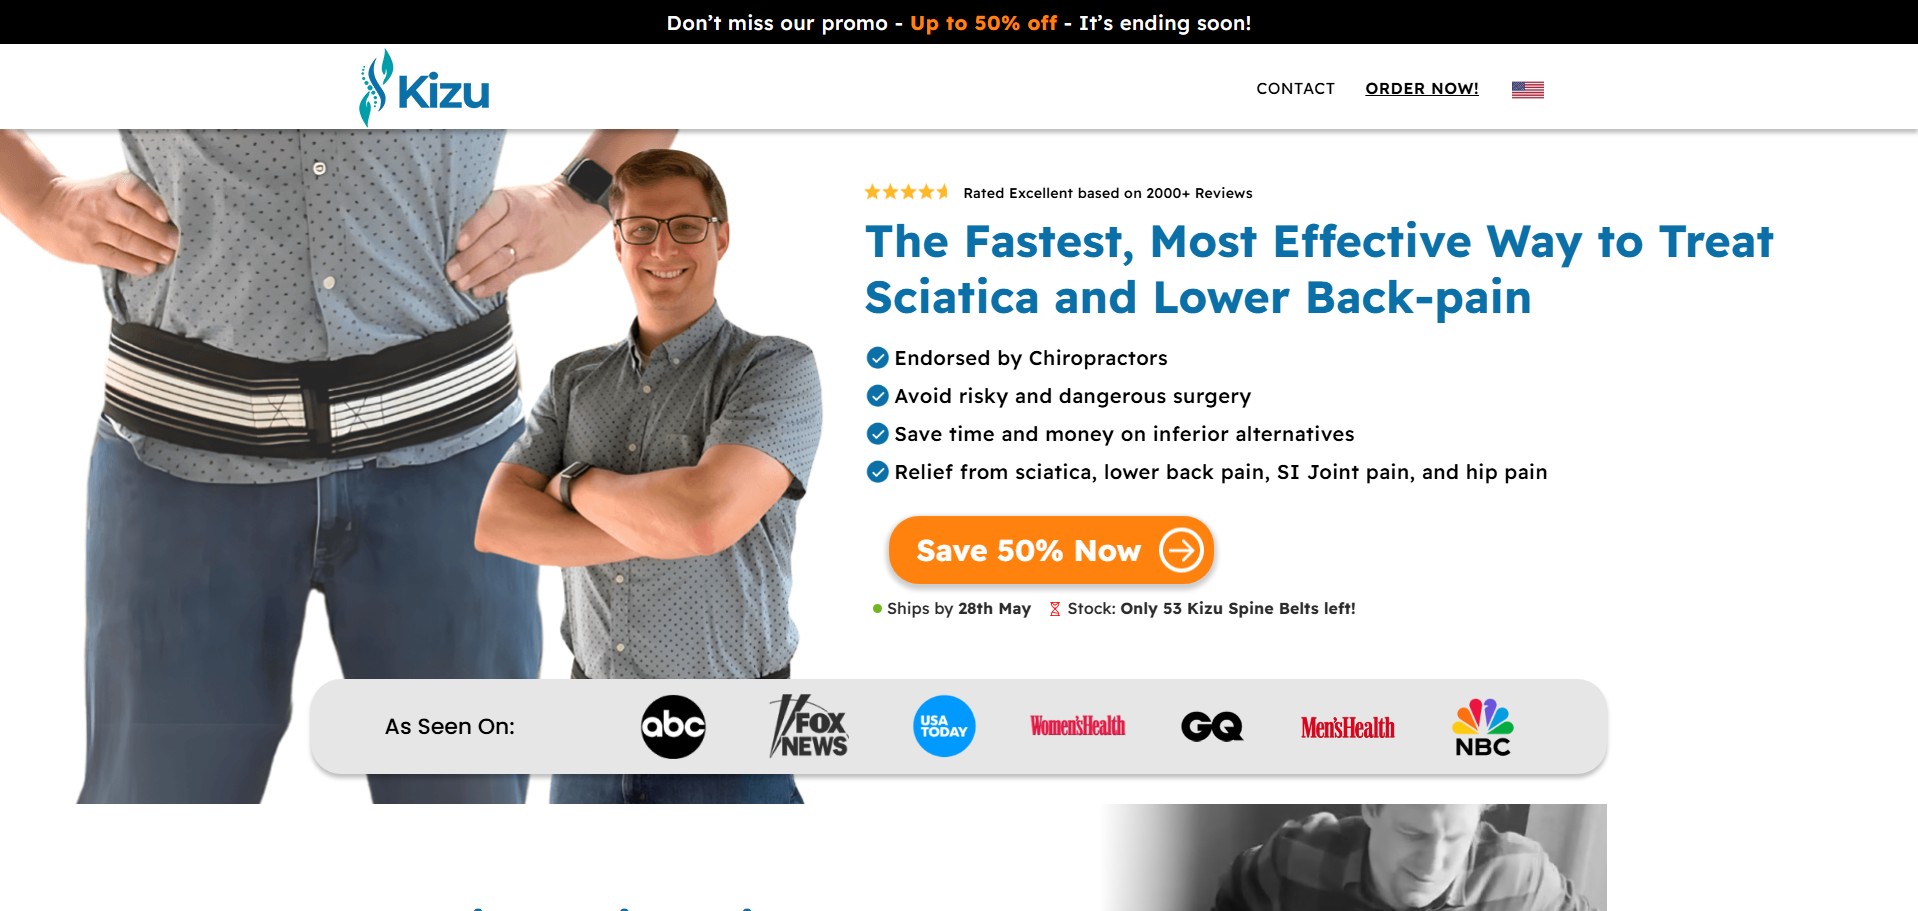The width and height of the screenshot is (1918, 911).
Task: Click the GQ logo
Action: [1212, 727]
